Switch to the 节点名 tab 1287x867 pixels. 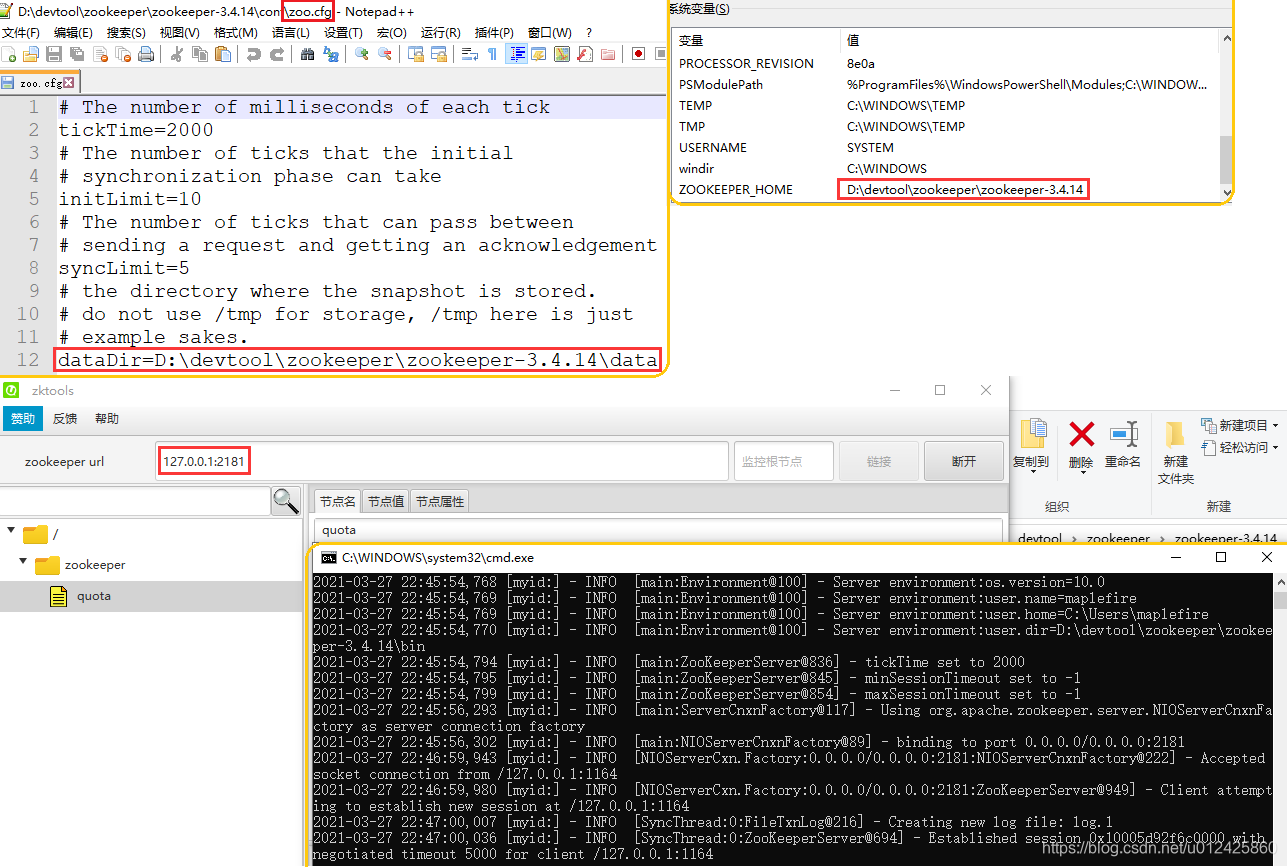[x=337, y=501]
